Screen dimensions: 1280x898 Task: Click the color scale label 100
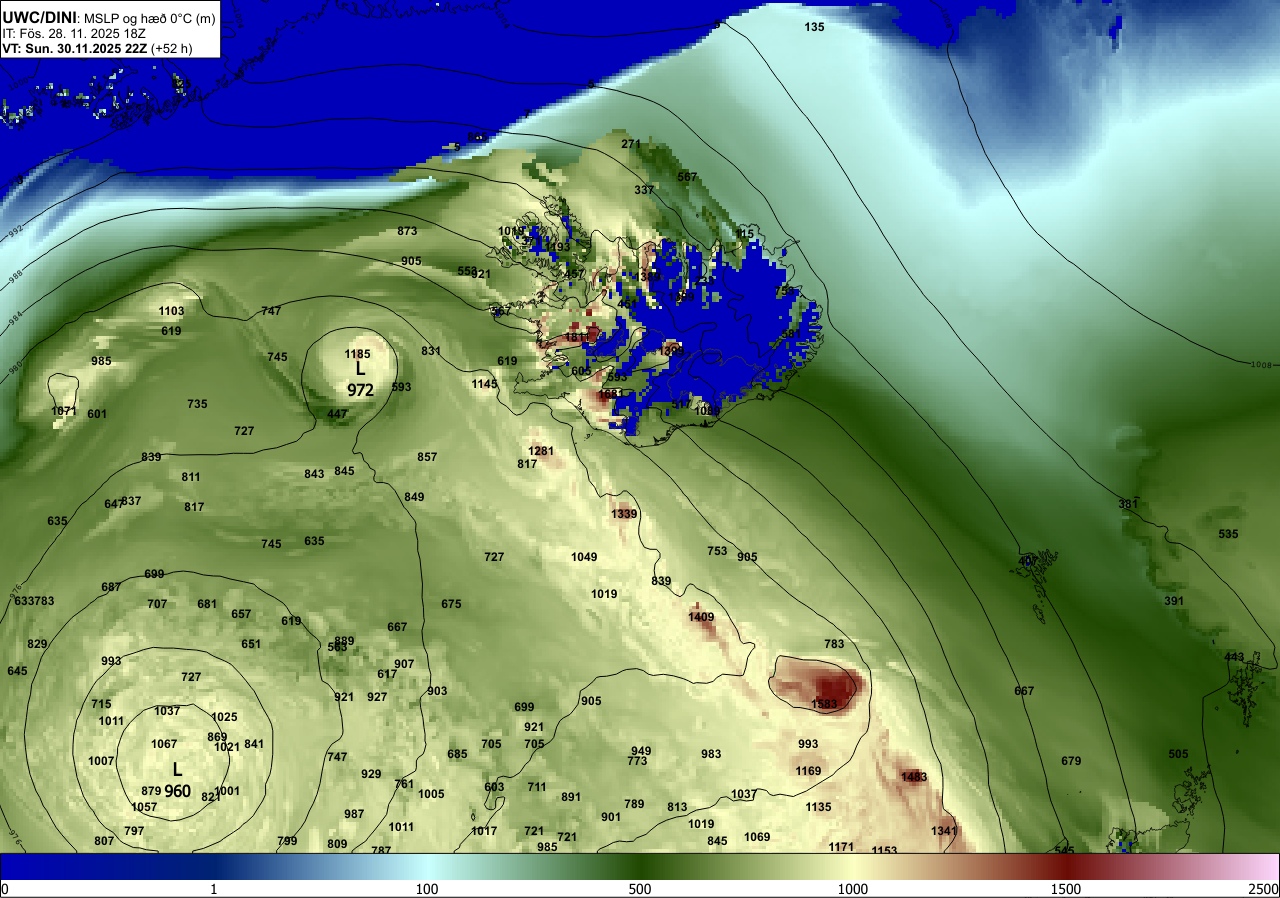coord(427,889)
